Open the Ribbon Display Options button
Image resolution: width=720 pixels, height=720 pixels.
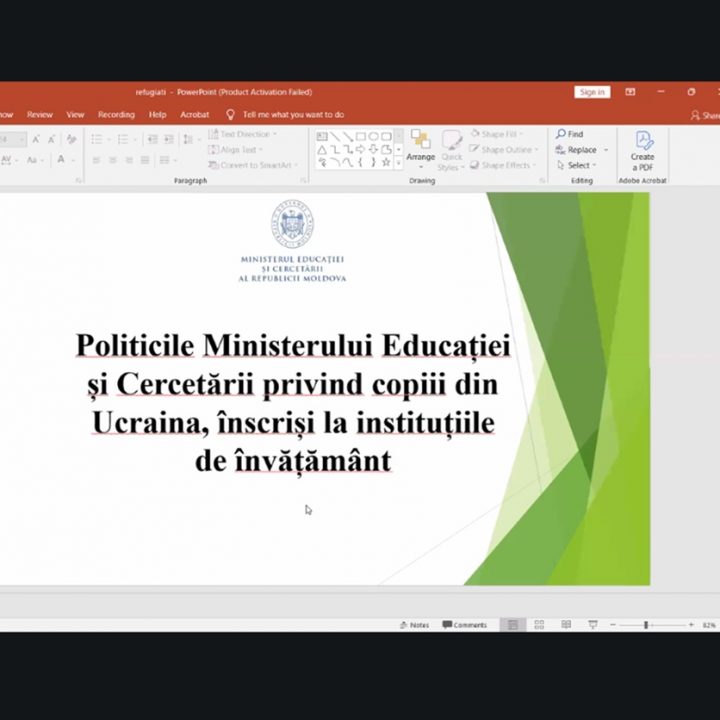pos(630,92)
